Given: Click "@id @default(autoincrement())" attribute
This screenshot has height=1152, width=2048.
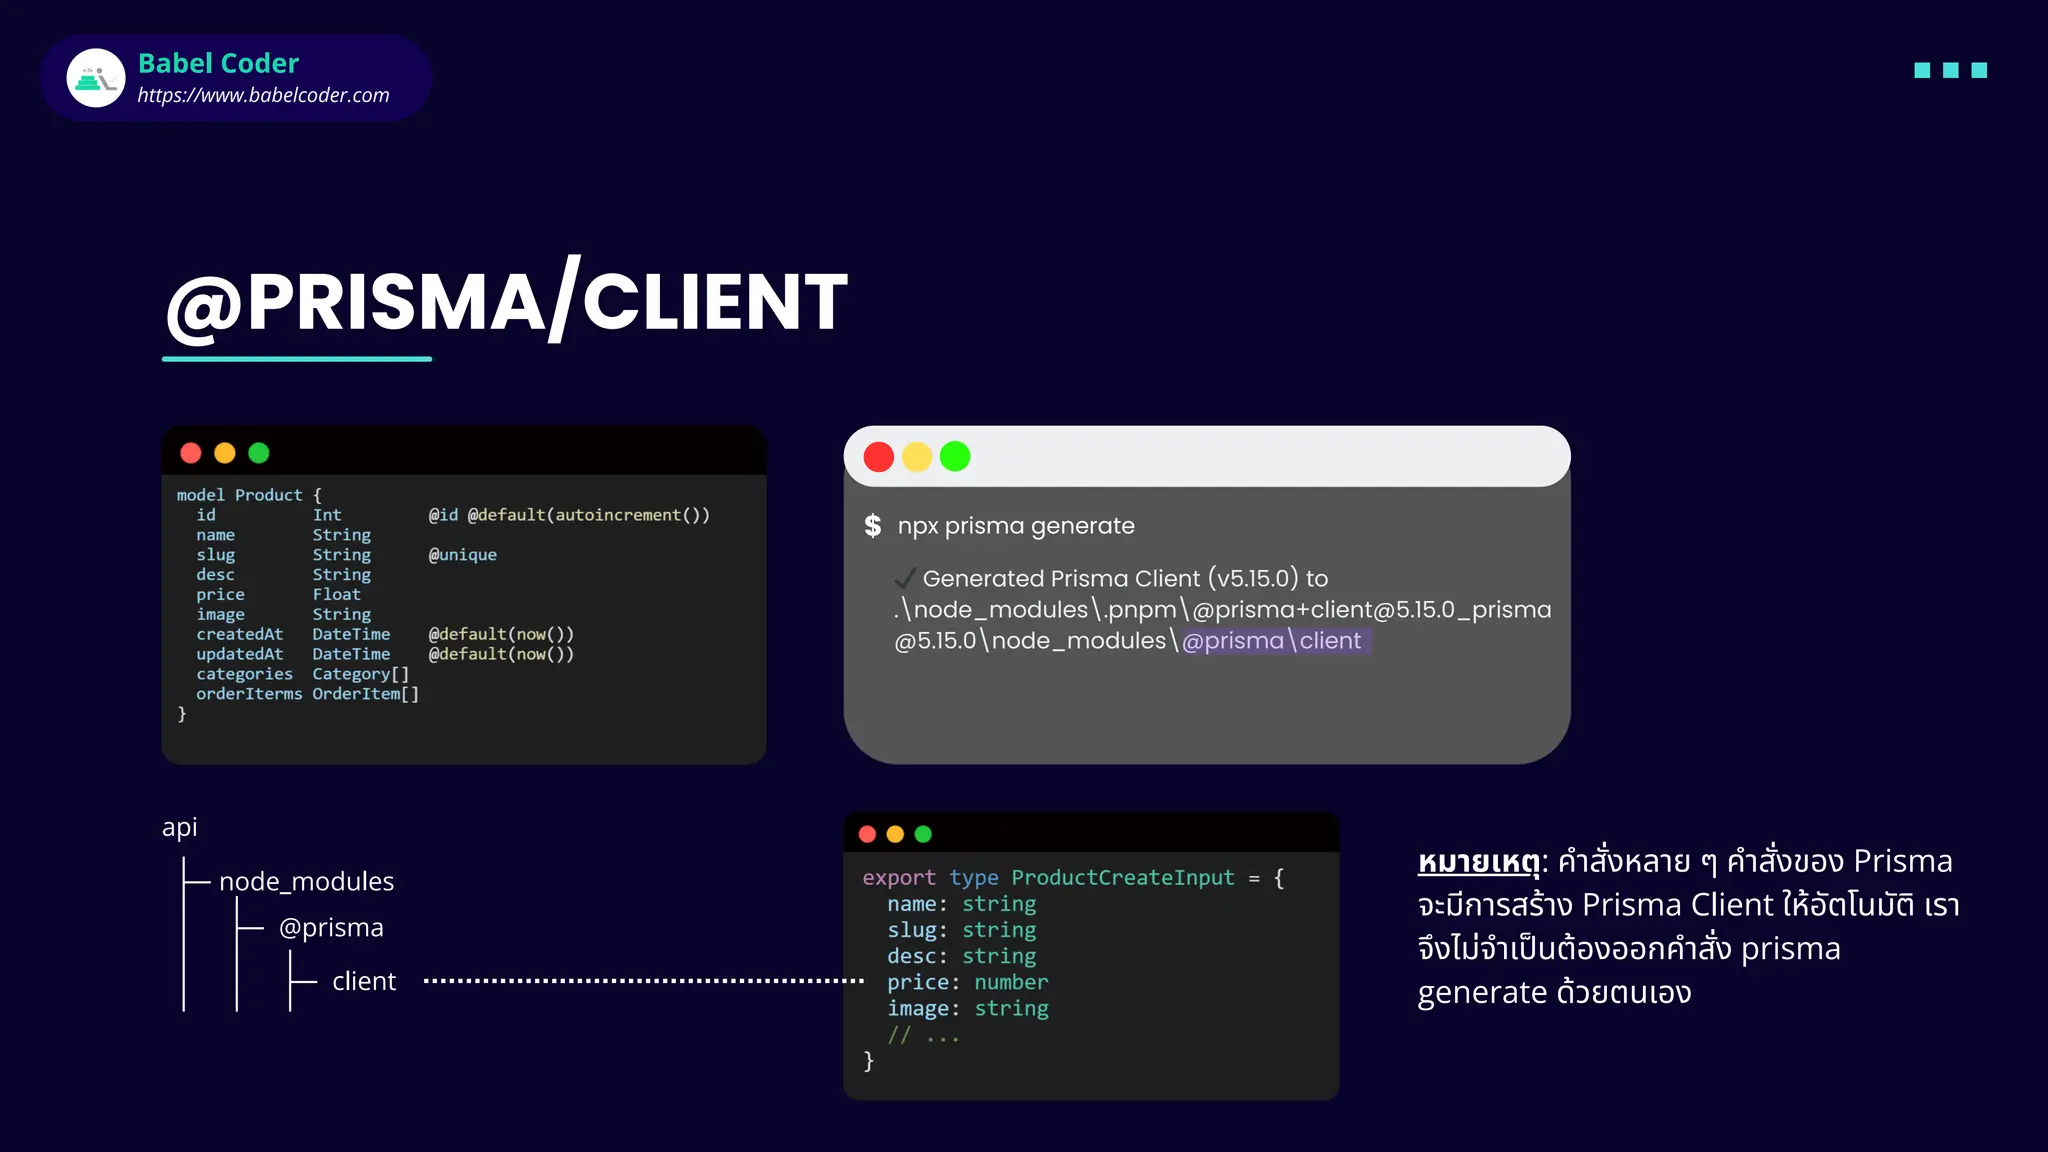Looking at the screenshot, I should point(569,515).
